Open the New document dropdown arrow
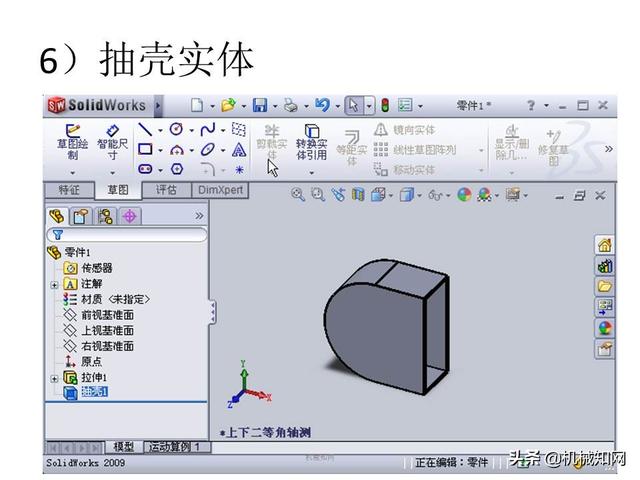 coord(210,105)
